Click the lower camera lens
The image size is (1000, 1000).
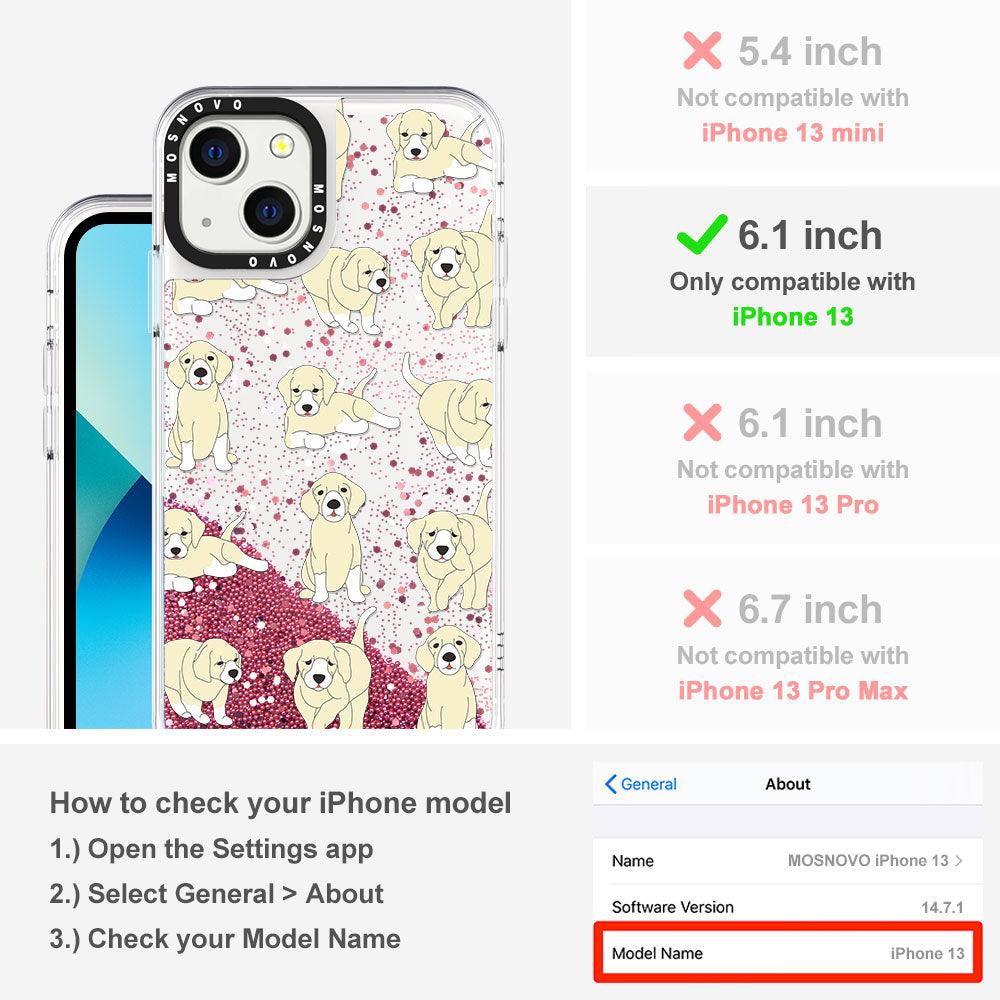point(270,211)
